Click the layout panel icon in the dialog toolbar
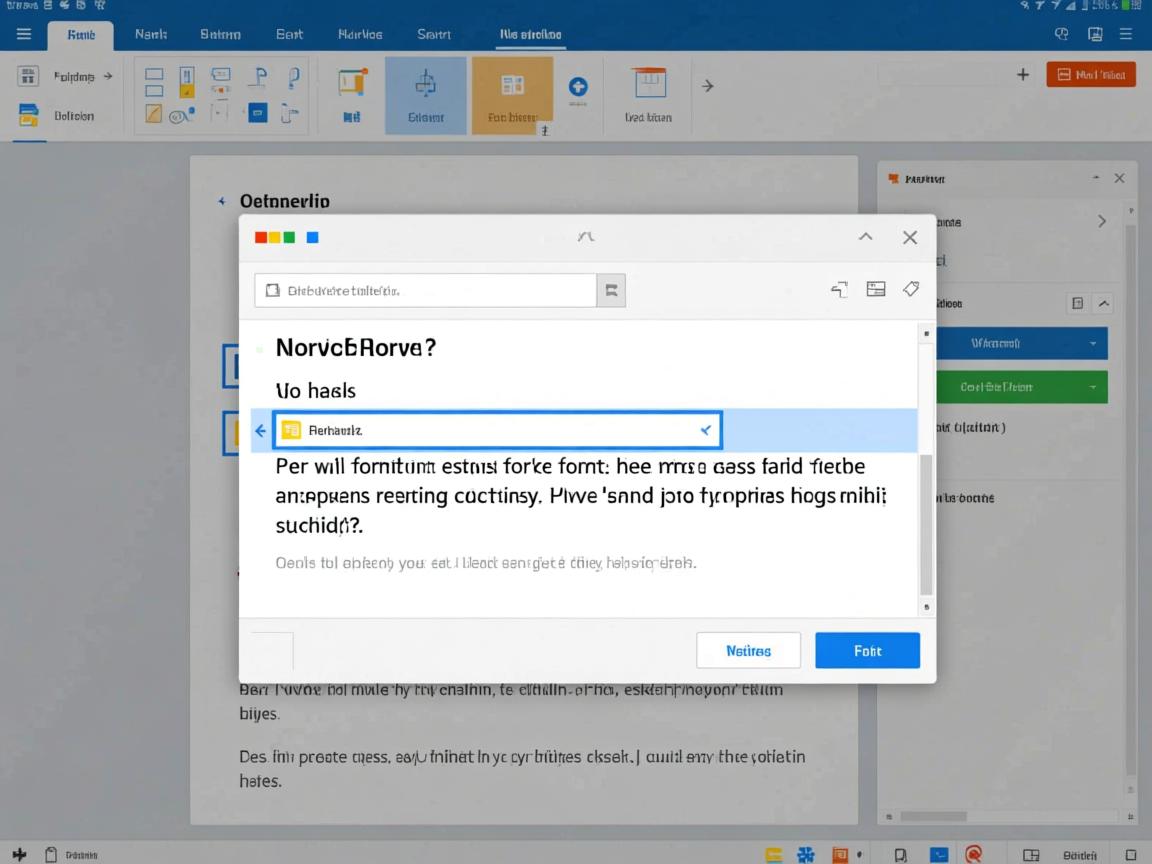The height and width of the screenshot is (864, 1152). [x=876, y=289]
